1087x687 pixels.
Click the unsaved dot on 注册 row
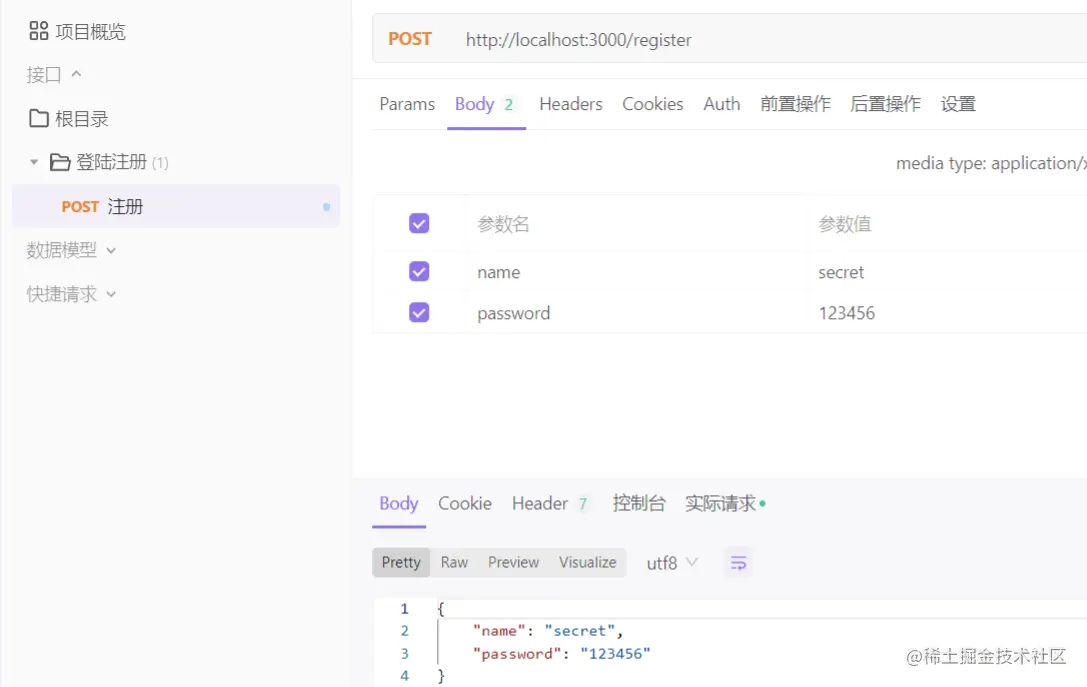pyautogui.click(x=327, y=207)
